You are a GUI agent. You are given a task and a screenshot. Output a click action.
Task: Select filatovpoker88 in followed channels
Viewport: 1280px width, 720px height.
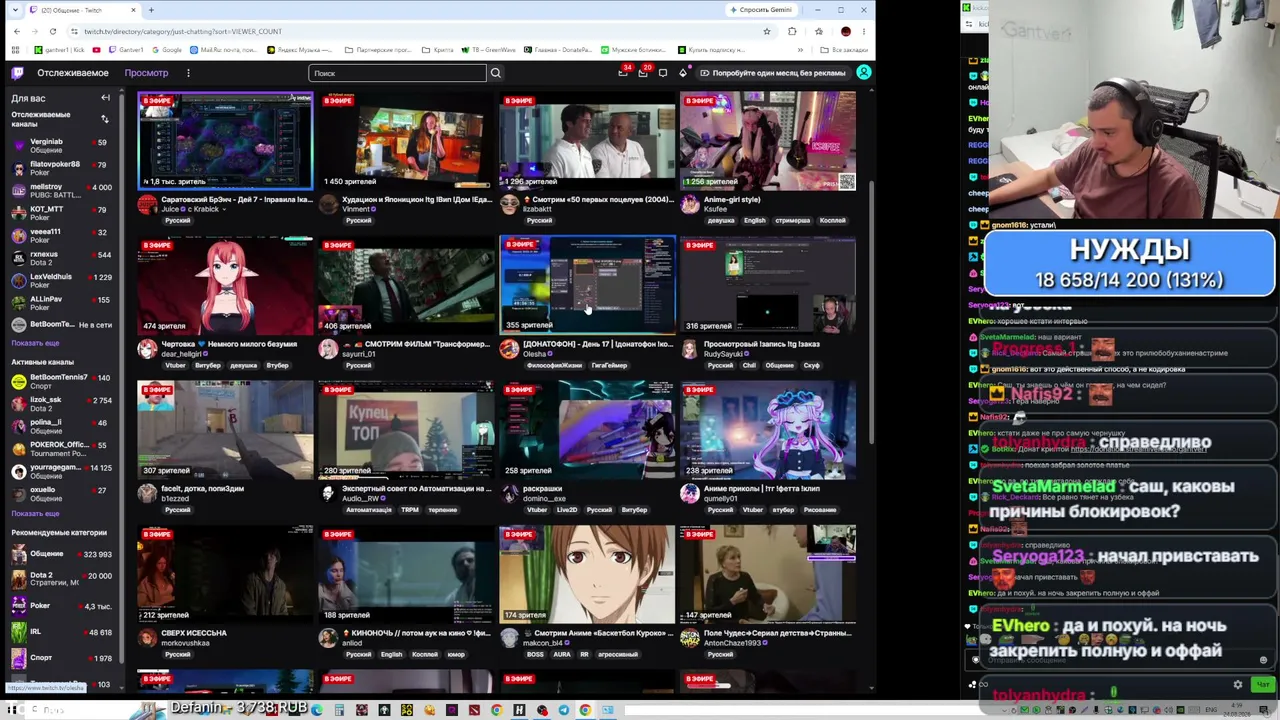click(x=62, y=168)
